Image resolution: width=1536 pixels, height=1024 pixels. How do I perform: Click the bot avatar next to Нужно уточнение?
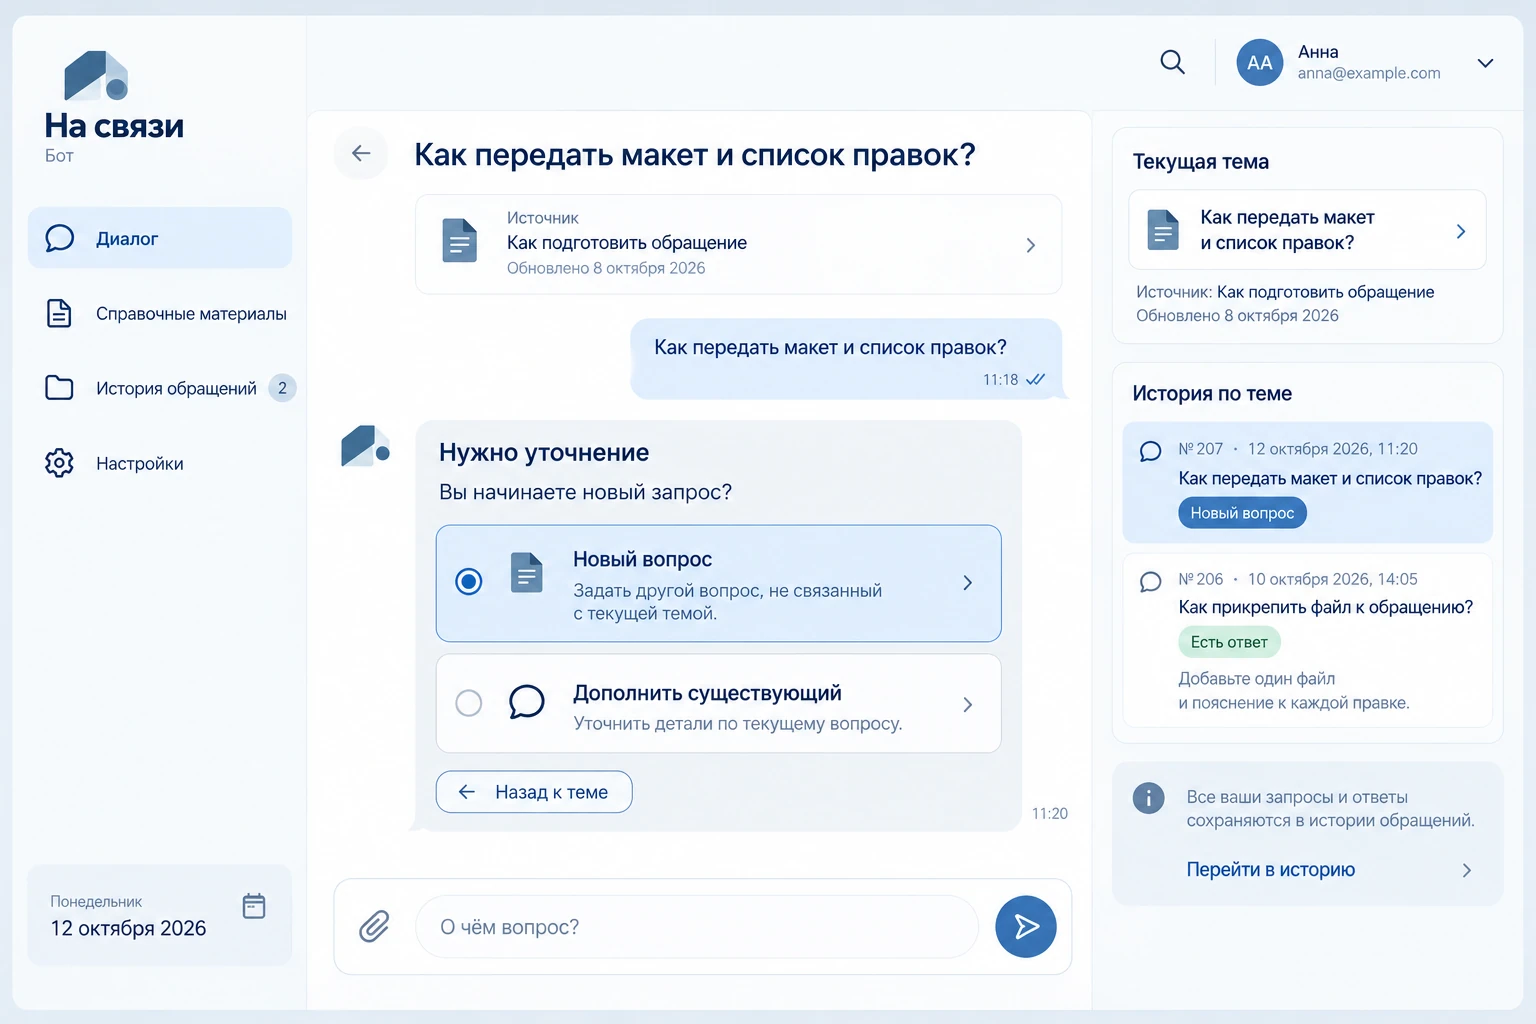tap(365, 446)
